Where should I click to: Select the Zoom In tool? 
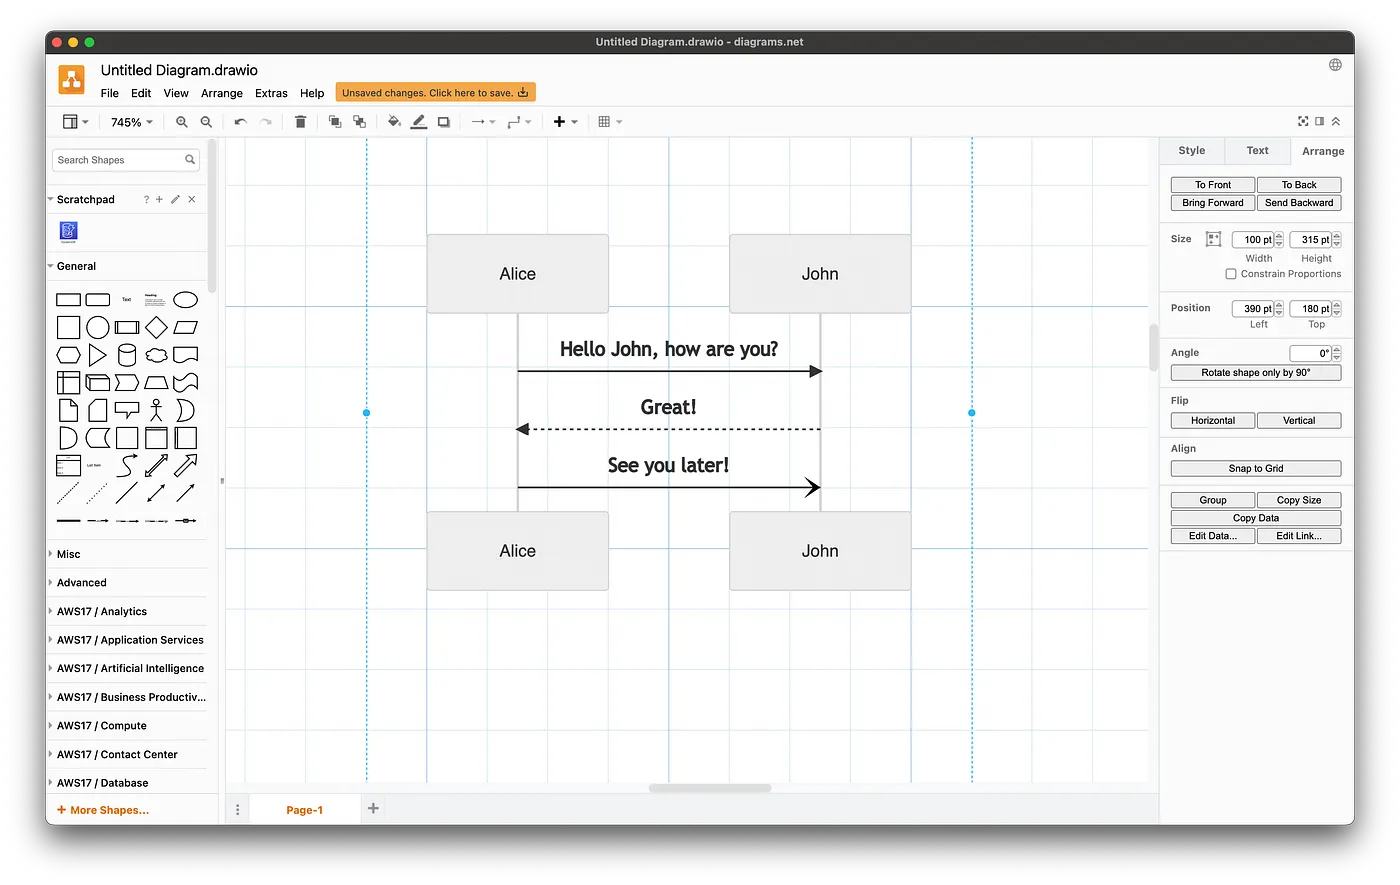(181, 121)
